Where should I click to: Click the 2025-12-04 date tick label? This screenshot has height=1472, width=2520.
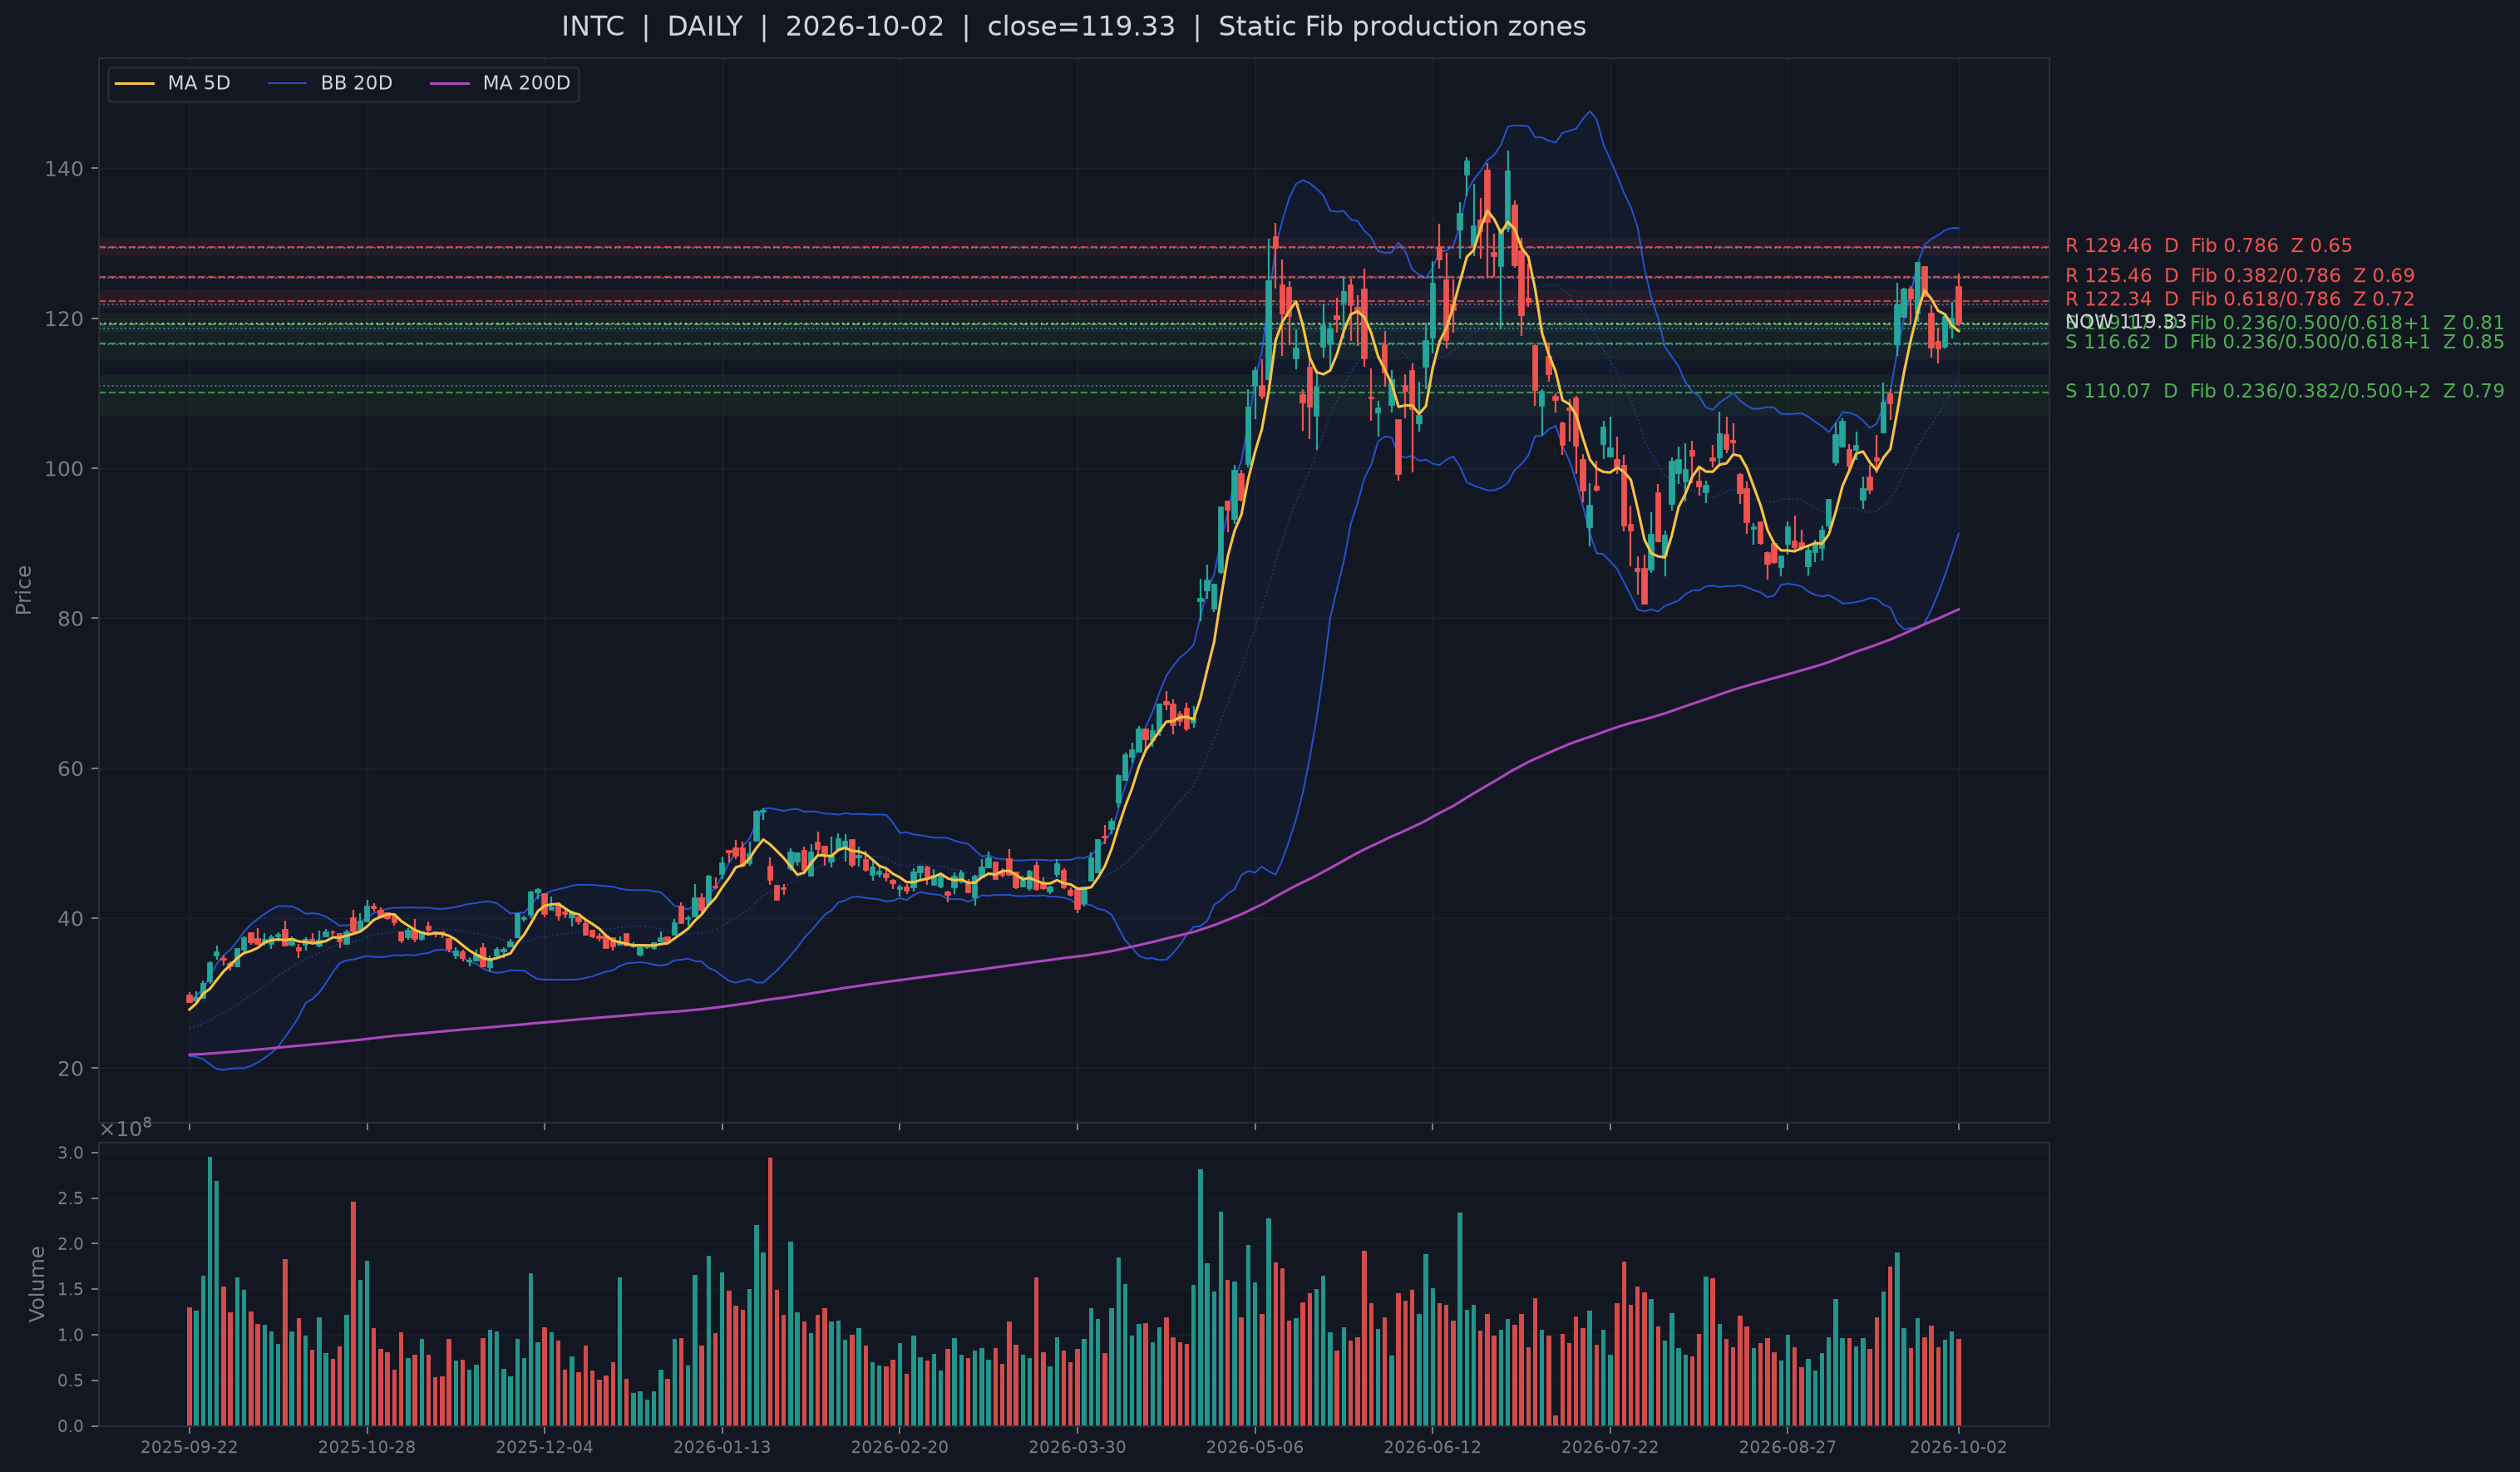(x=544, y=1448)
